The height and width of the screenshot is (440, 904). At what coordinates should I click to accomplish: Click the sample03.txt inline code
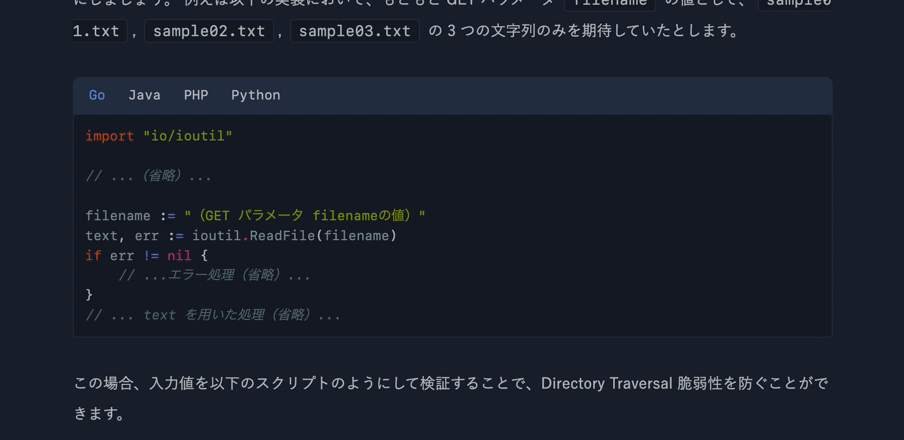355,31
